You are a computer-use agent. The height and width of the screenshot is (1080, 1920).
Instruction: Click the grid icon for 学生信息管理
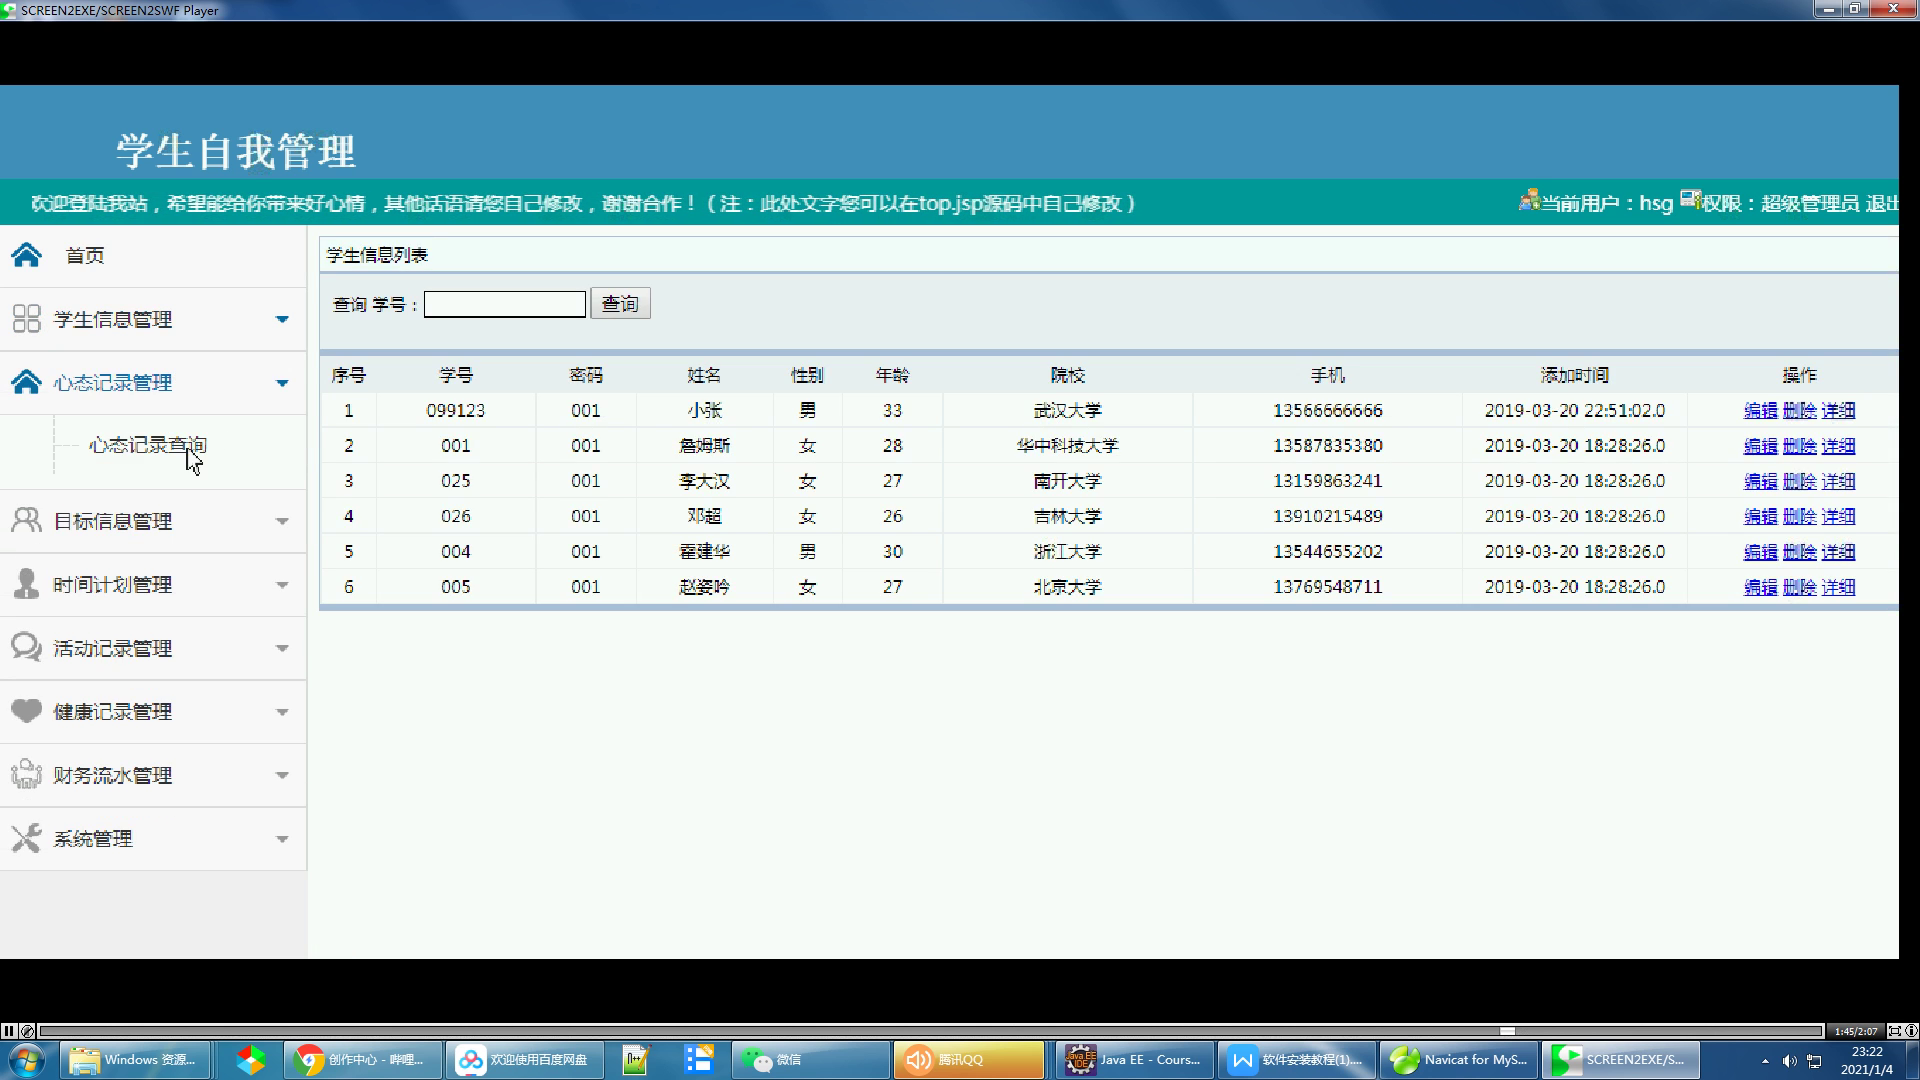click(26, 319)
